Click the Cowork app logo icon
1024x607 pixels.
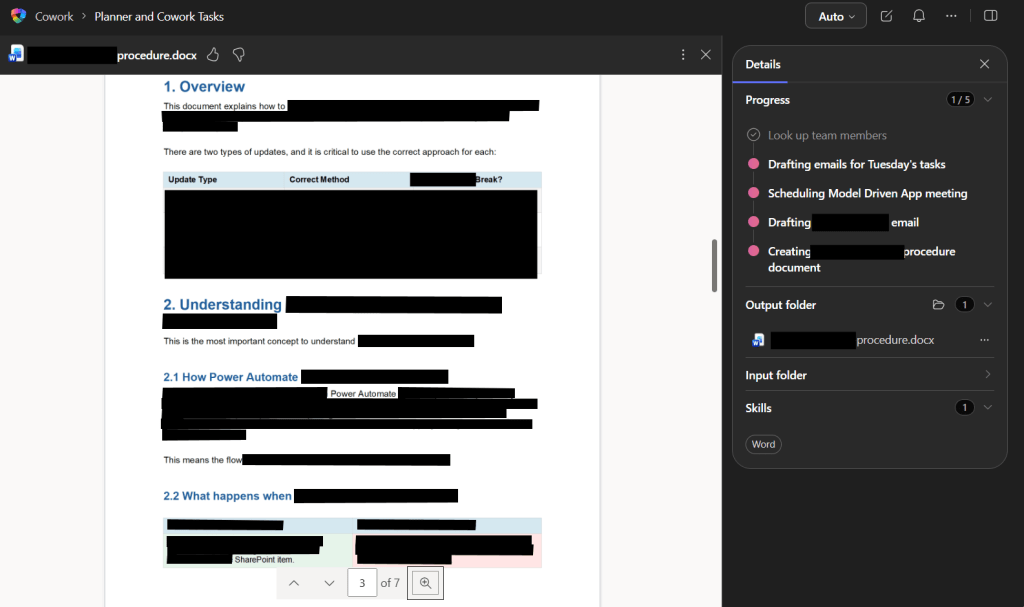click(x=18, y=16)
